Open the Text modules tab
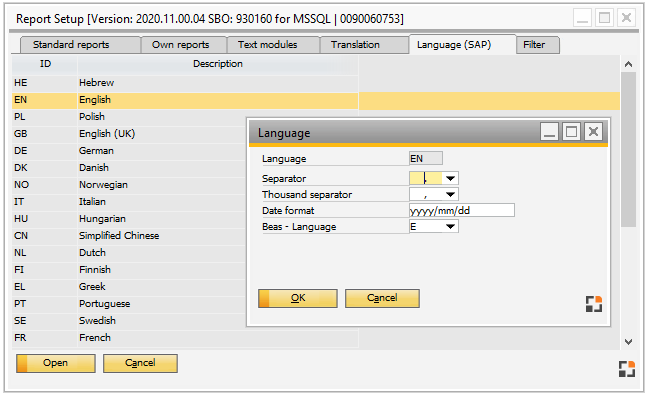The width and height of the screenshot is (647, 396). point(273,45)
